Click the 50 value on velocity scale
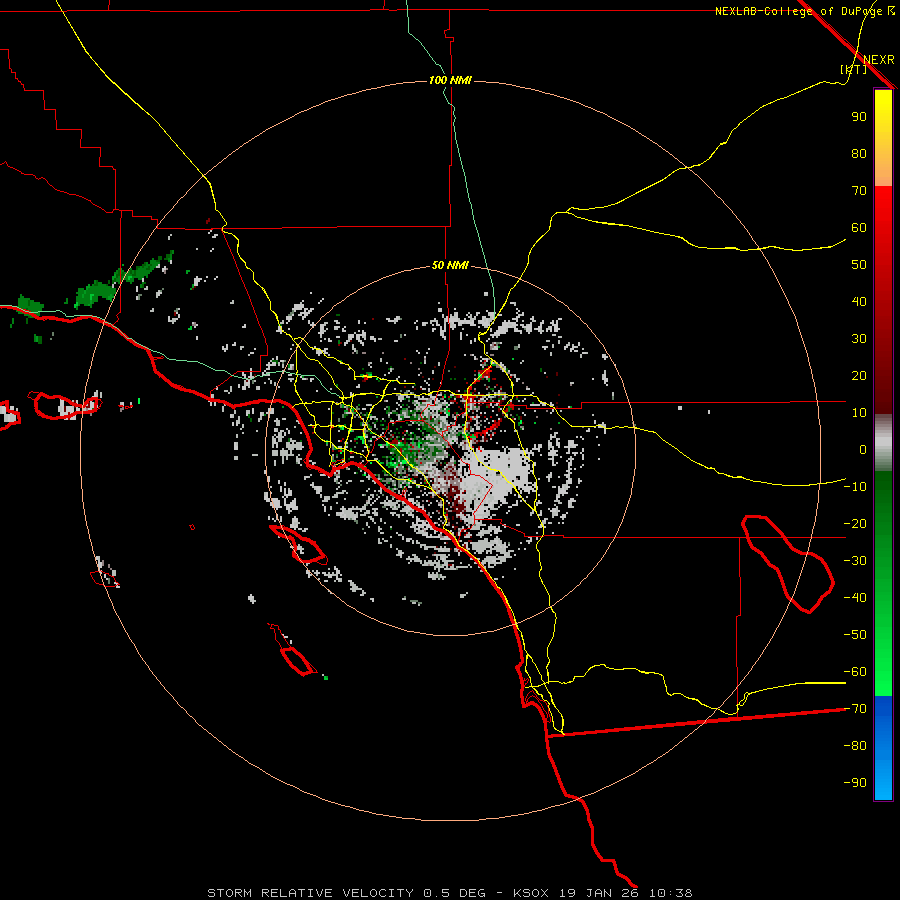Screen dimensions: 900x900 [859, 265]
